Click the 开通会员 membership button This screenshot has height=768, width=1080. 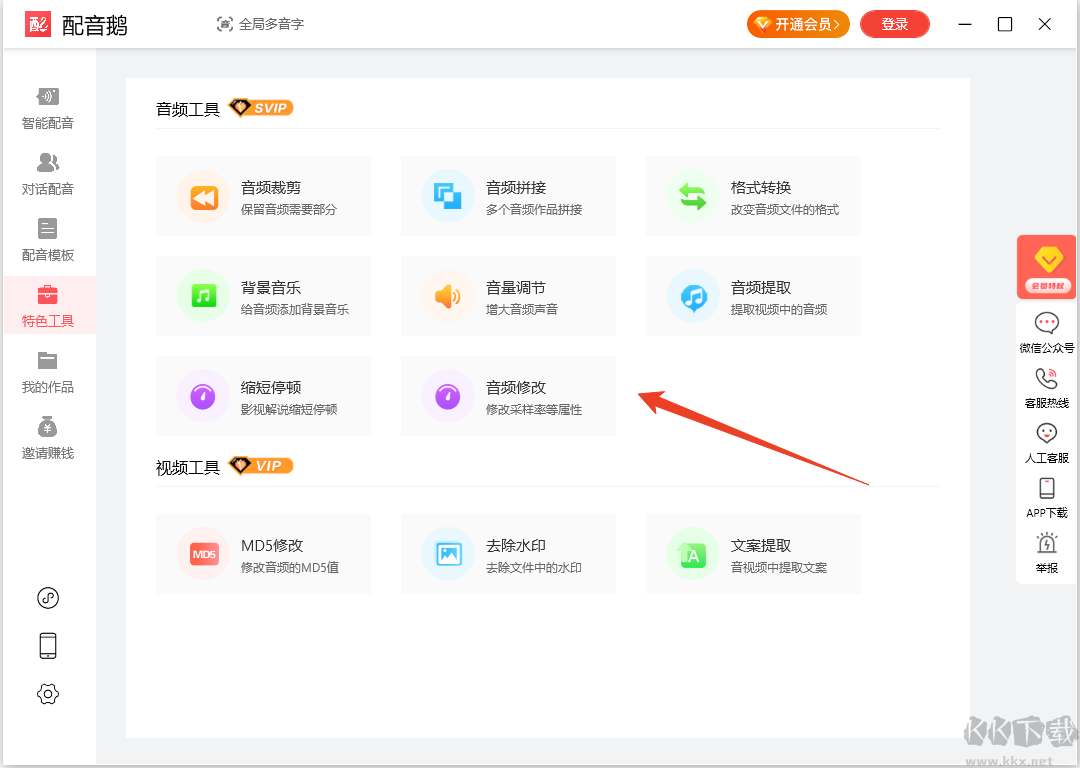[798, 24]
